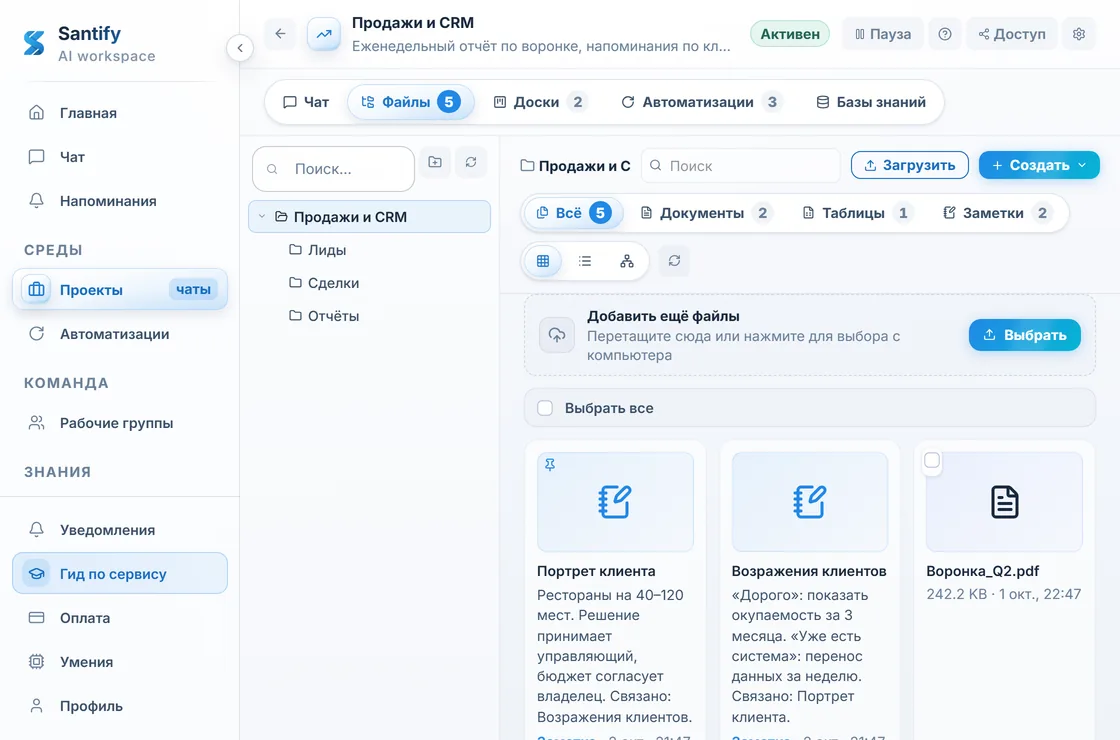
Task: Switch to the Доски tab
Action: [x=540, y=102]
